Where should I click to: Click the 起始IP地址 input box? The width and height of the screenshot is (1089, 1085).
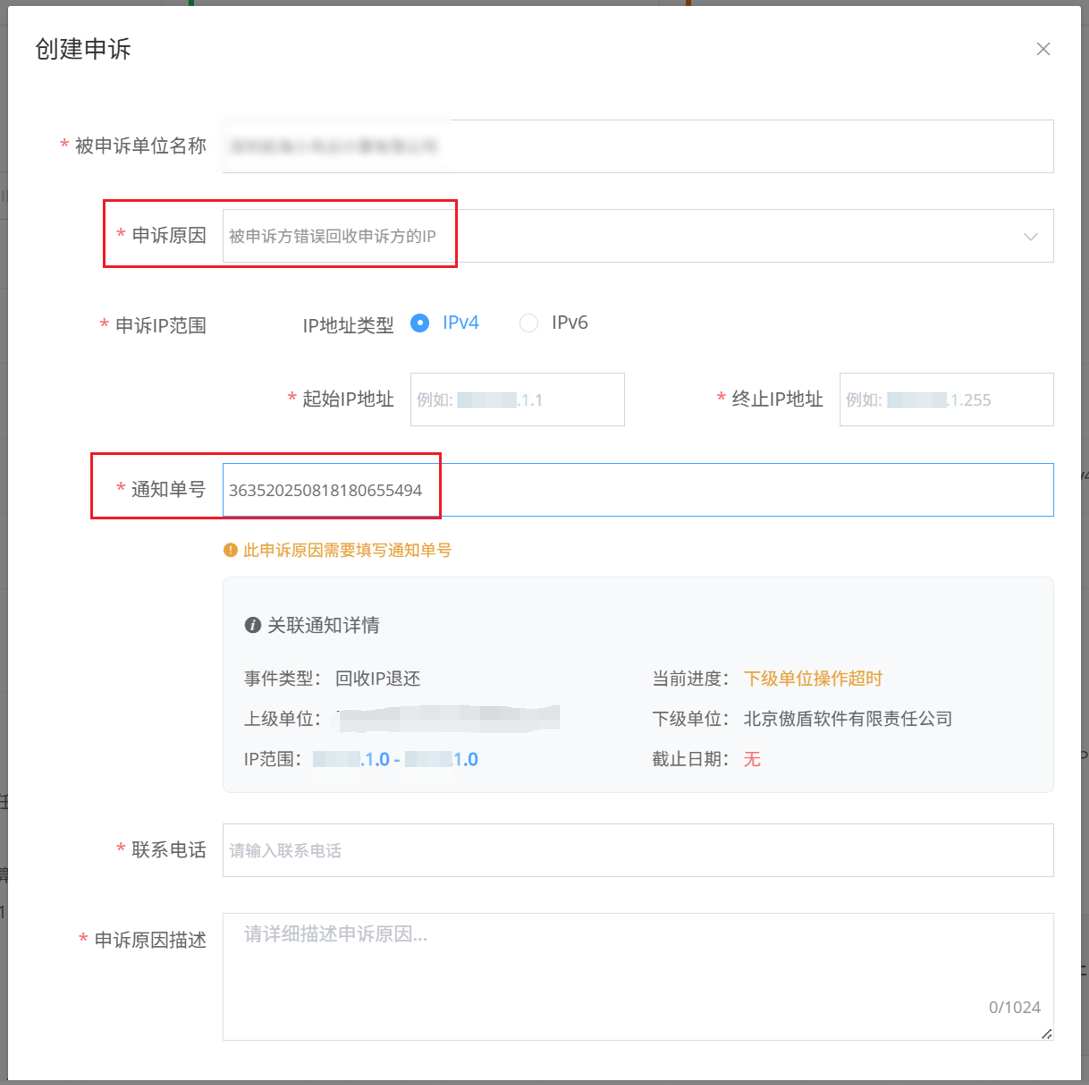517,400
